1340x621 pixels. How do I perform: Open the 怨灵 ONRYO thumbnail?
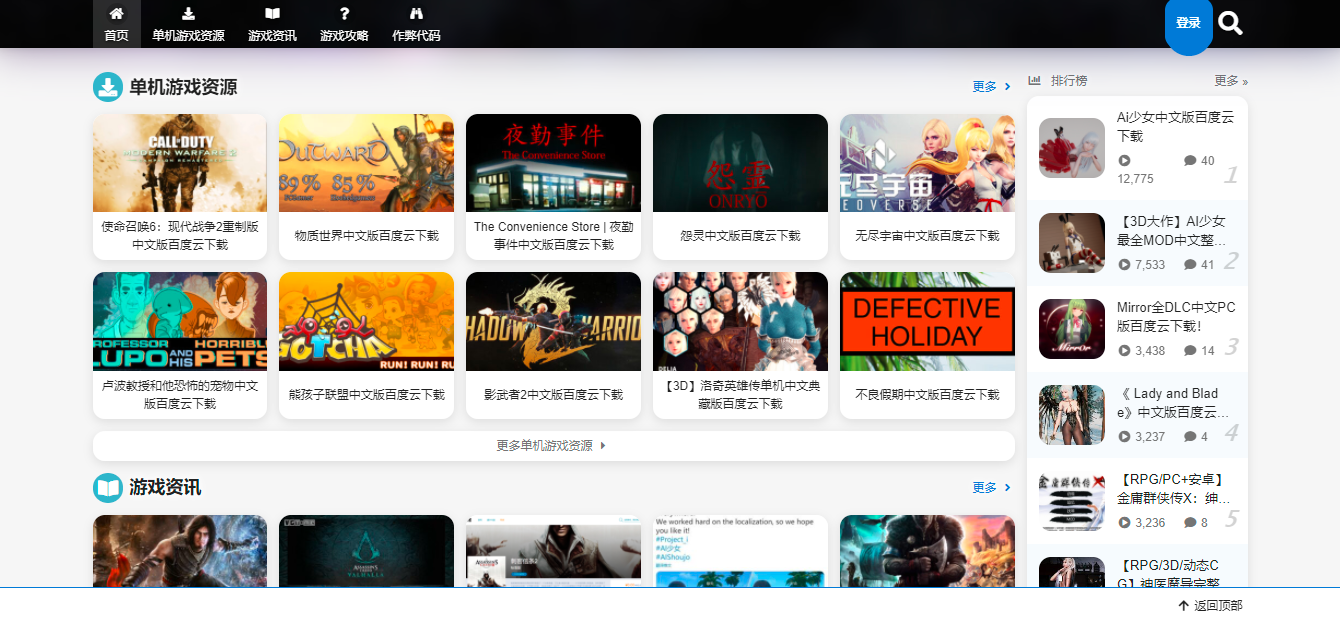point(740,163)
